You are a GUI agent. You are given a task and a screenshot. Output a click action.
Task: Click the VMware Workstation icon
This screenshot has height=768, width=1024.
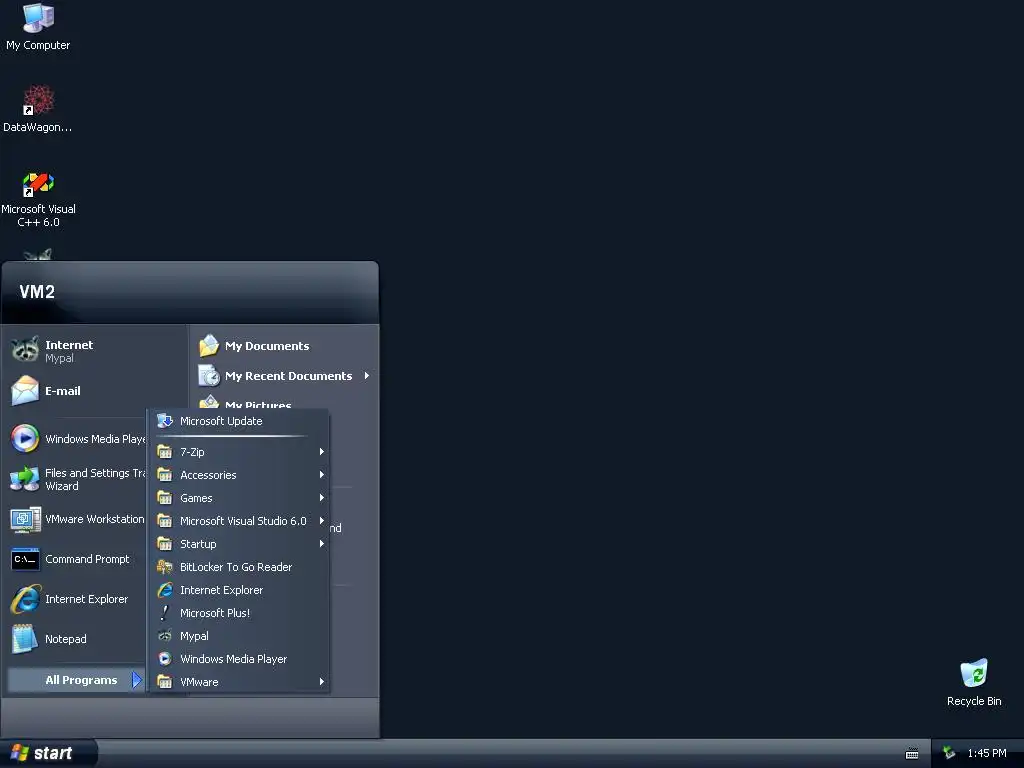25,519
